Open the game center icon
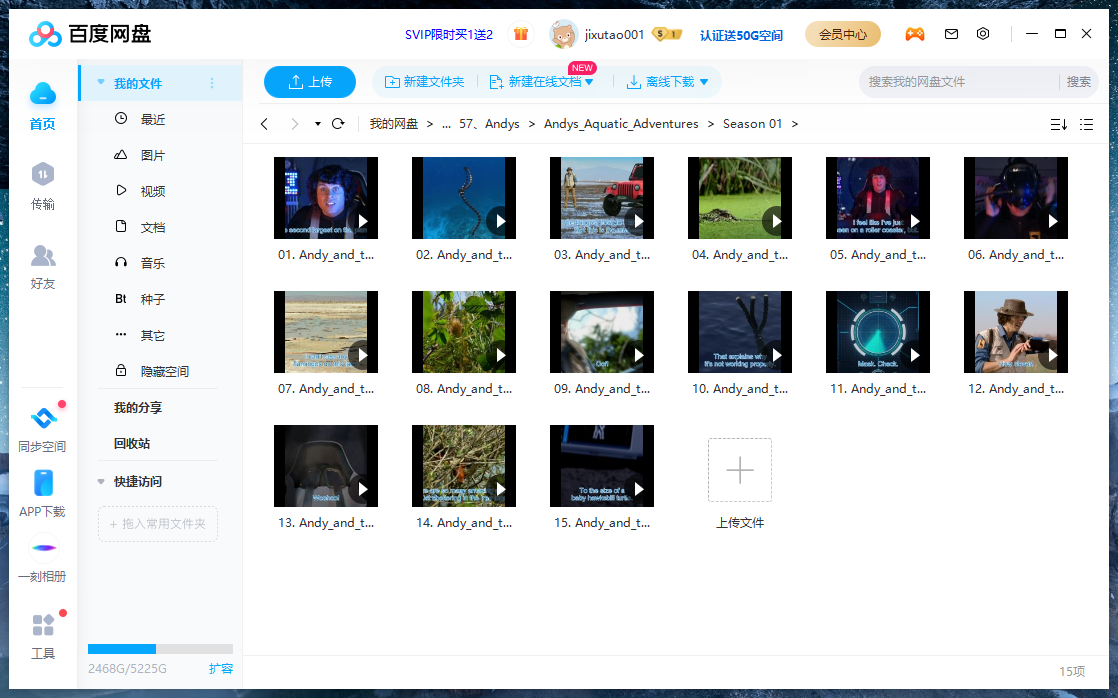 point(915,34)
